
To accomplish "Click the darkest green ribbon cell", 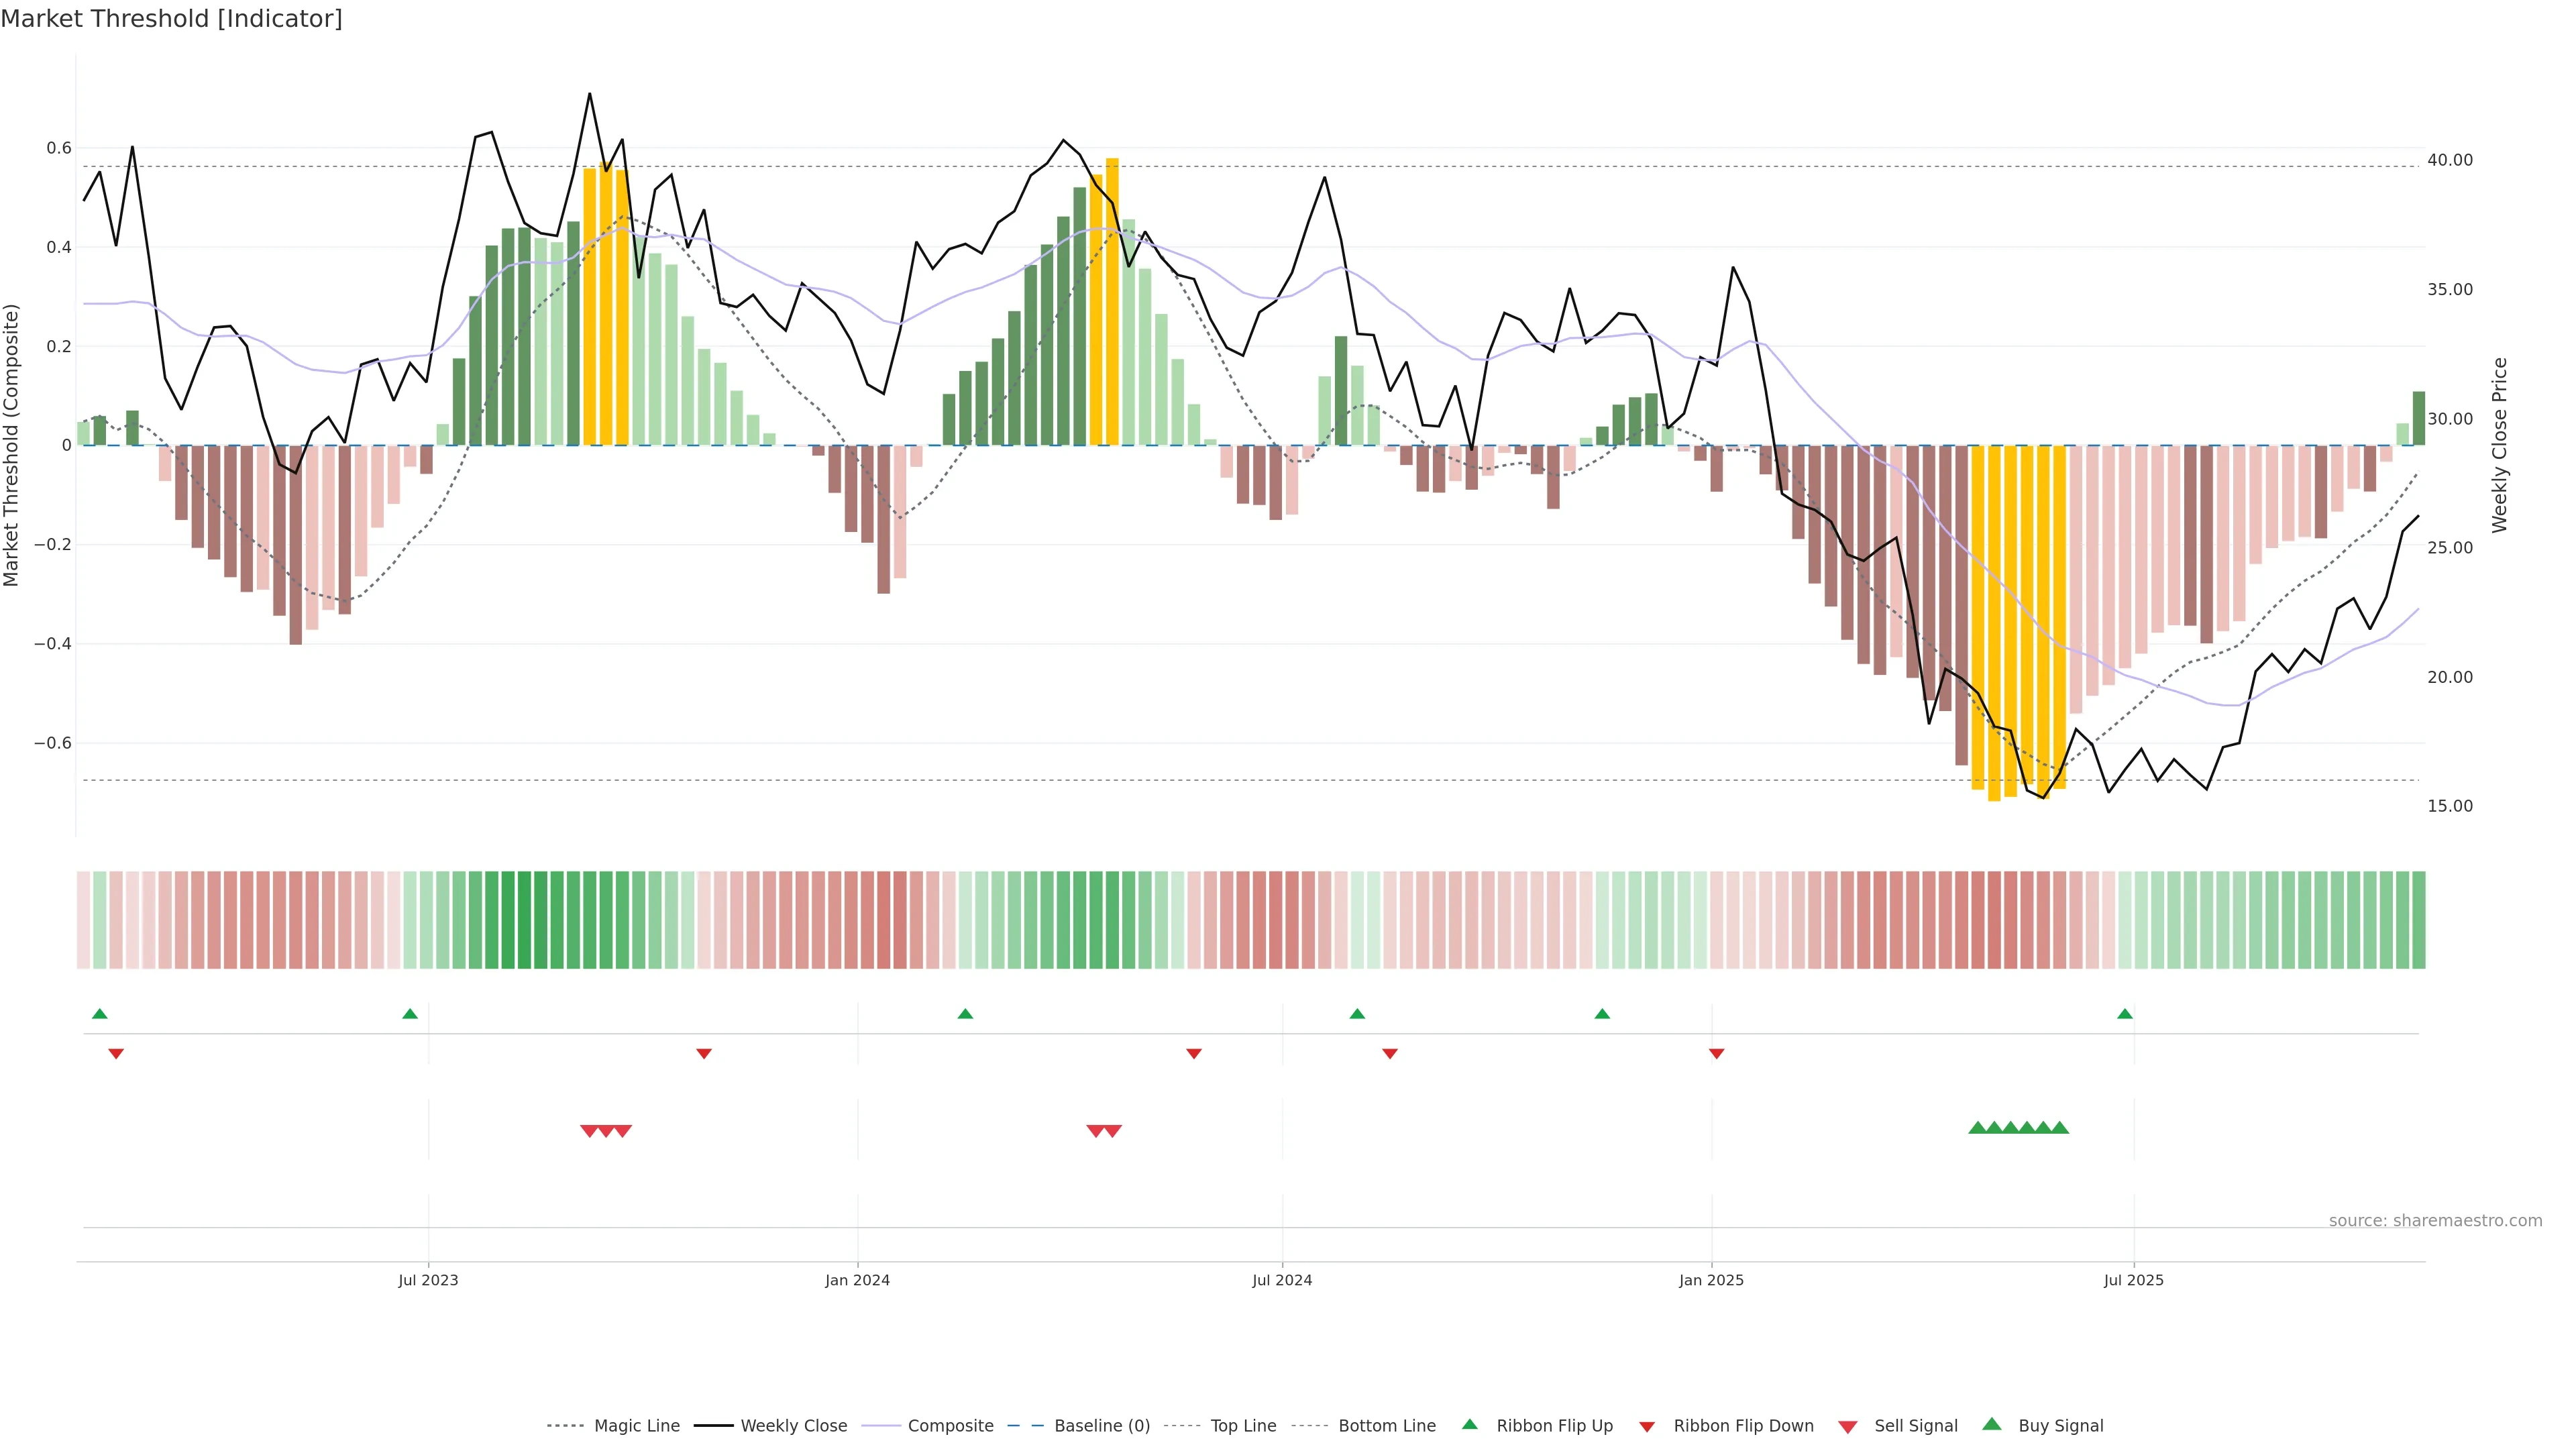I will [524, 919].
